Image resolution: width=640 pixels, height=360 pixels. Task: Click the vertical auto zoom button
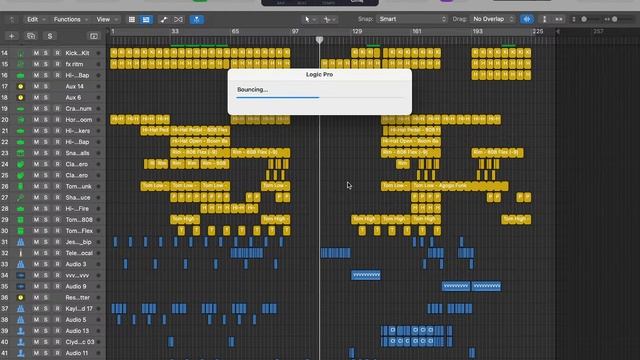[544, 19]
